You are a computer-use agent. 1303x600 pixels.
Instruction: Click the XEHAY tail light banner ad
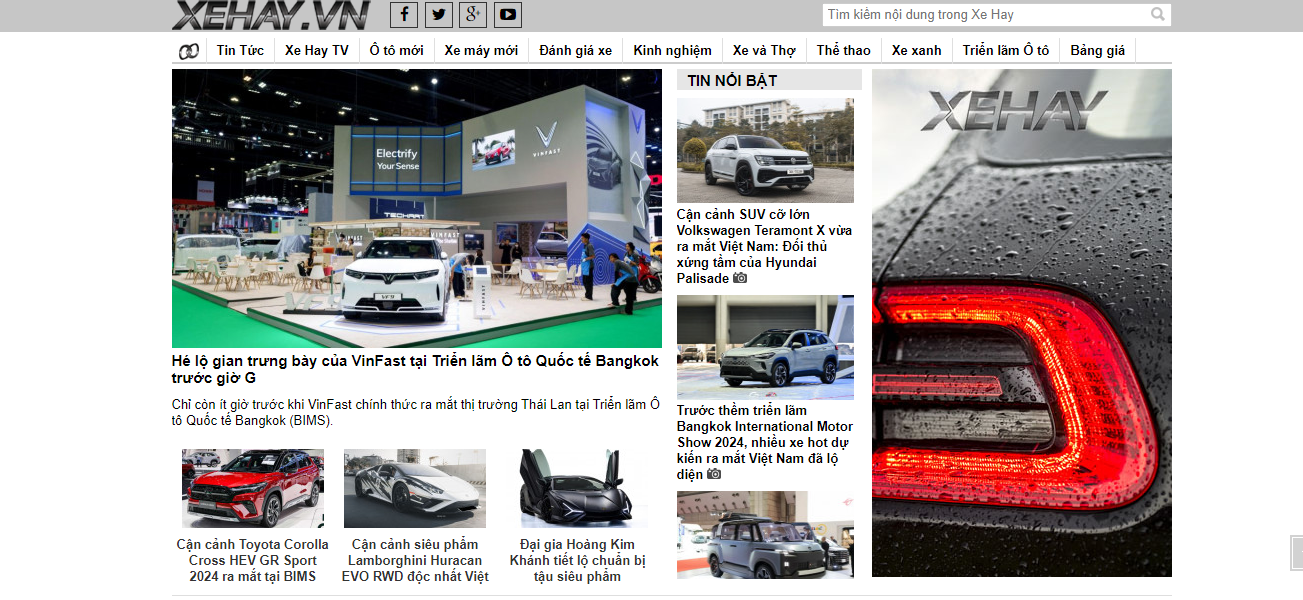point(1022,323)
